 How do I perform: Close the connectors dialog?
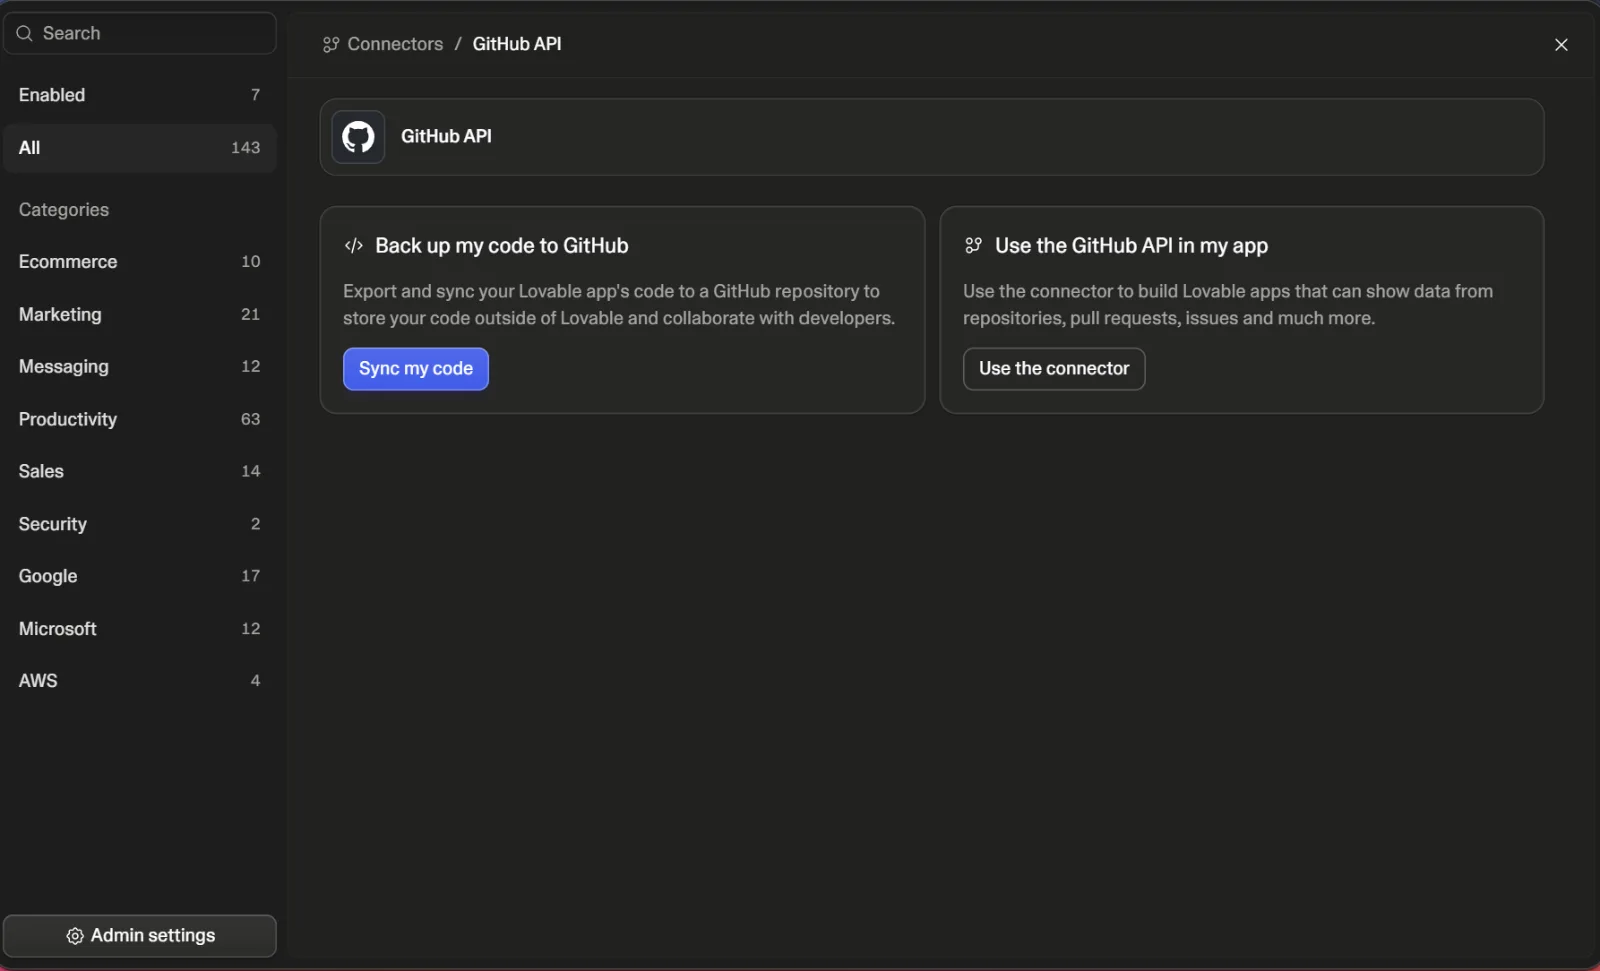coord(1561,45)
